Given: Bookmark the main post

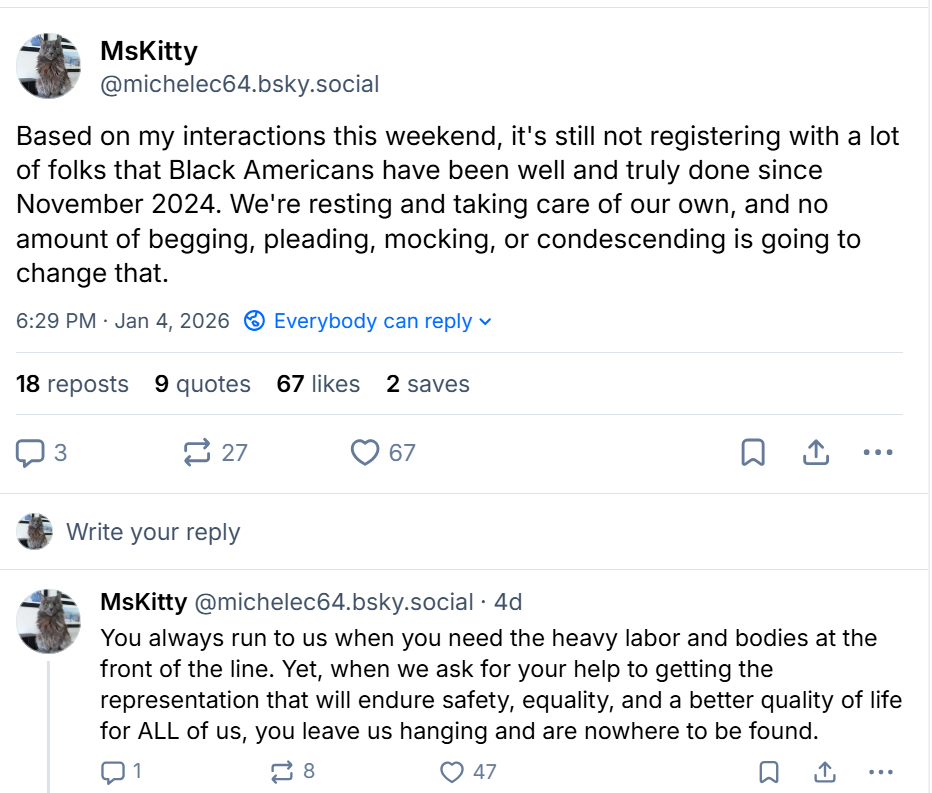Looking at the screenshot, I should 753,453.
